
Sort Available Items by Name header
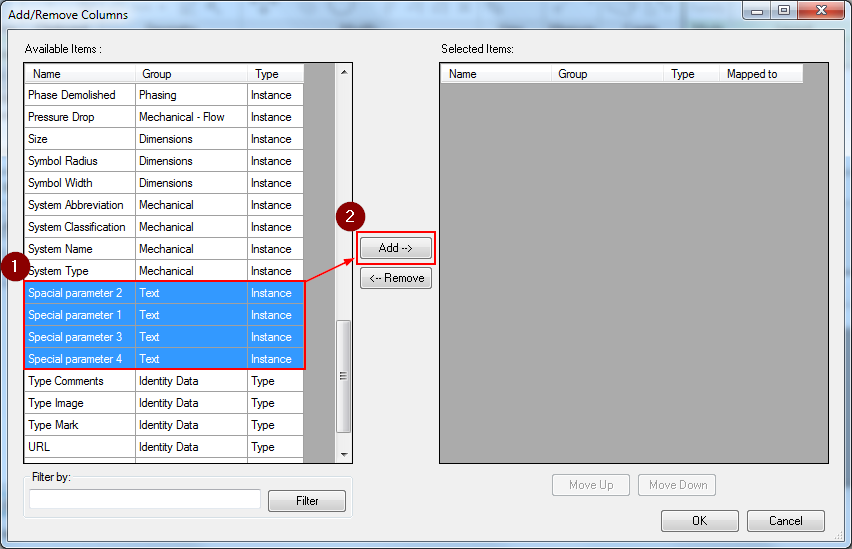pos(80,73)
